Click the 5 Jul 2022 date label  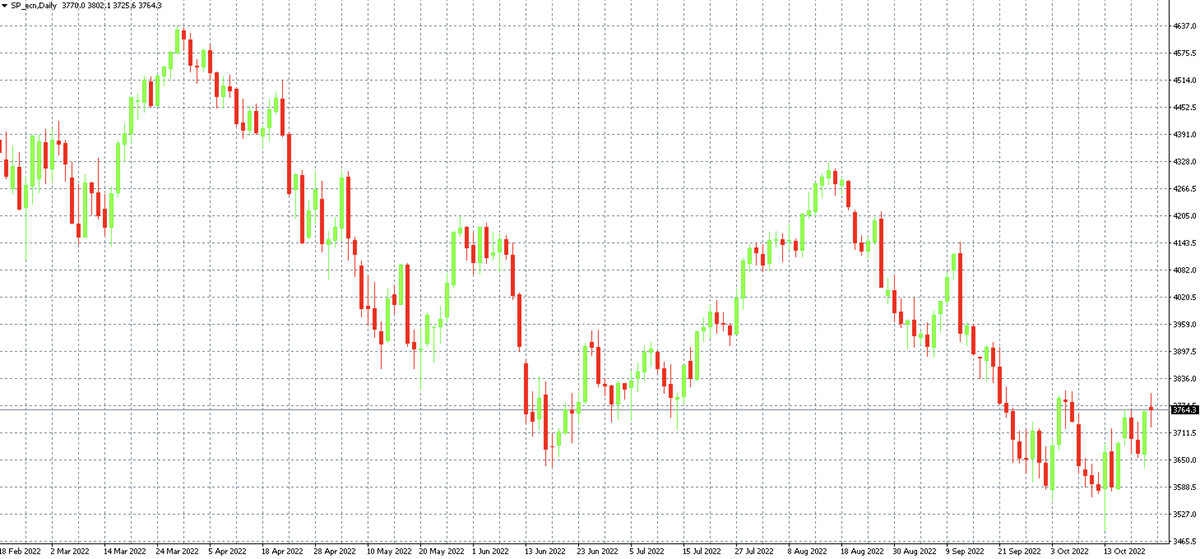pos(649,551)
